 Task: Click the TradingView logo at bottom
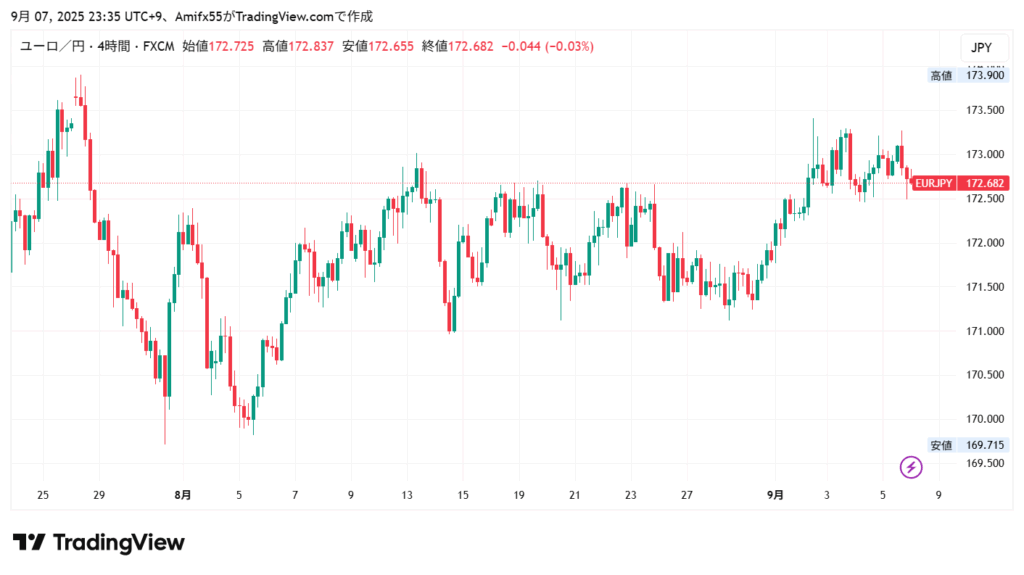point(99,543)
